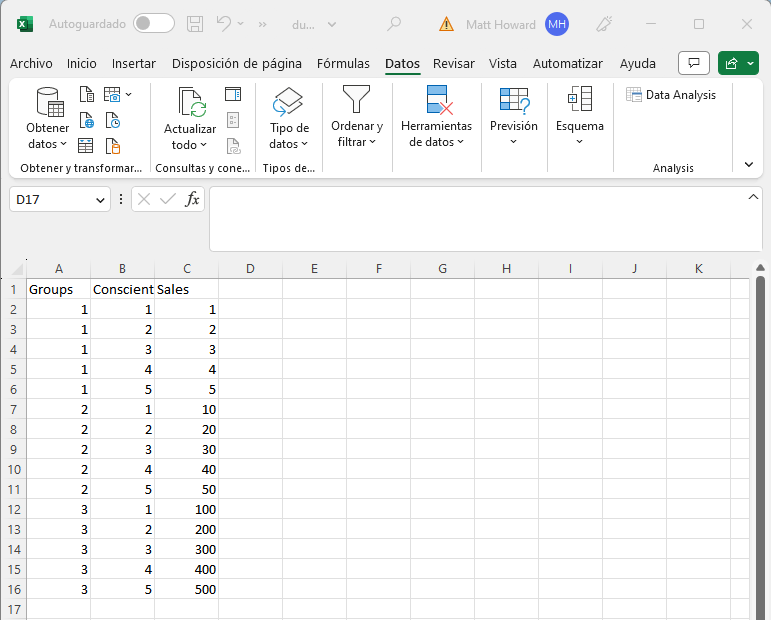
Task: Expand the Name Box dropdown arrow
Action: 100,200
